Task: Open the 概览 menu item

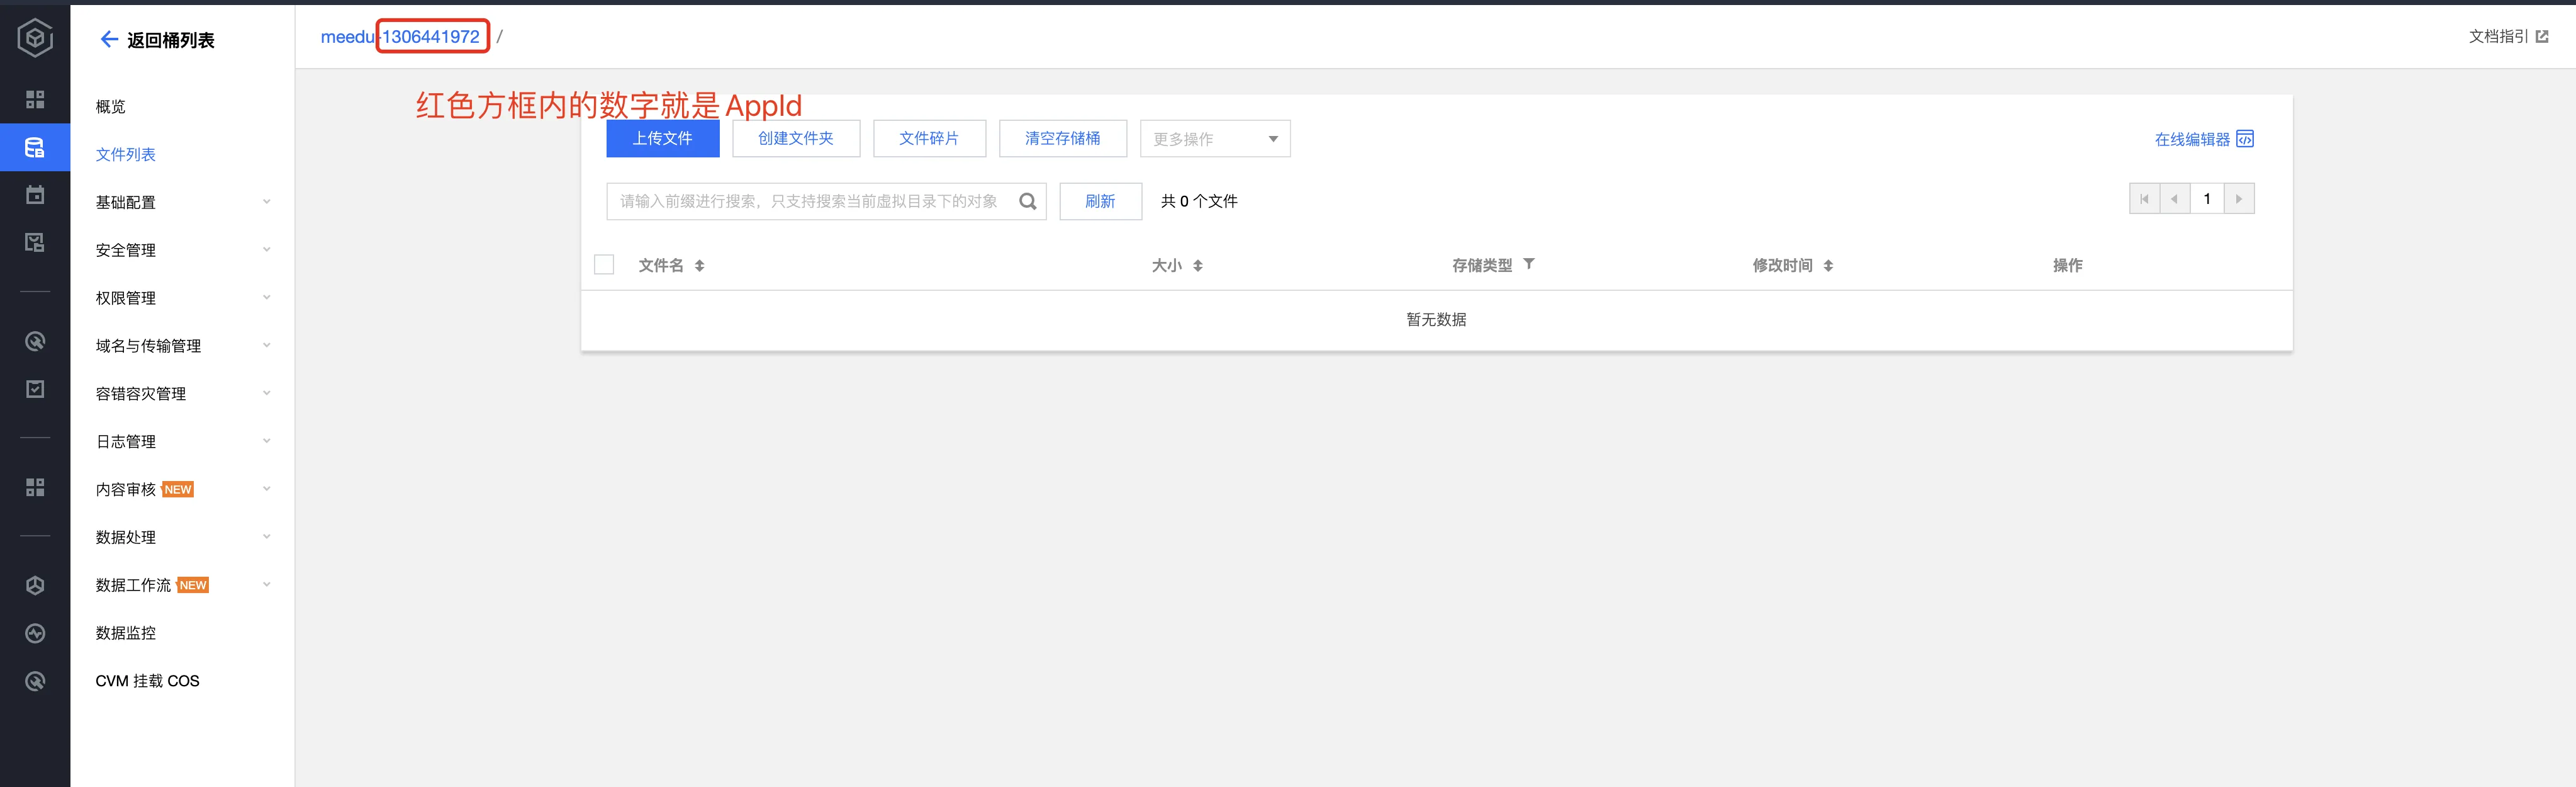Action: [x=111, y=107]
